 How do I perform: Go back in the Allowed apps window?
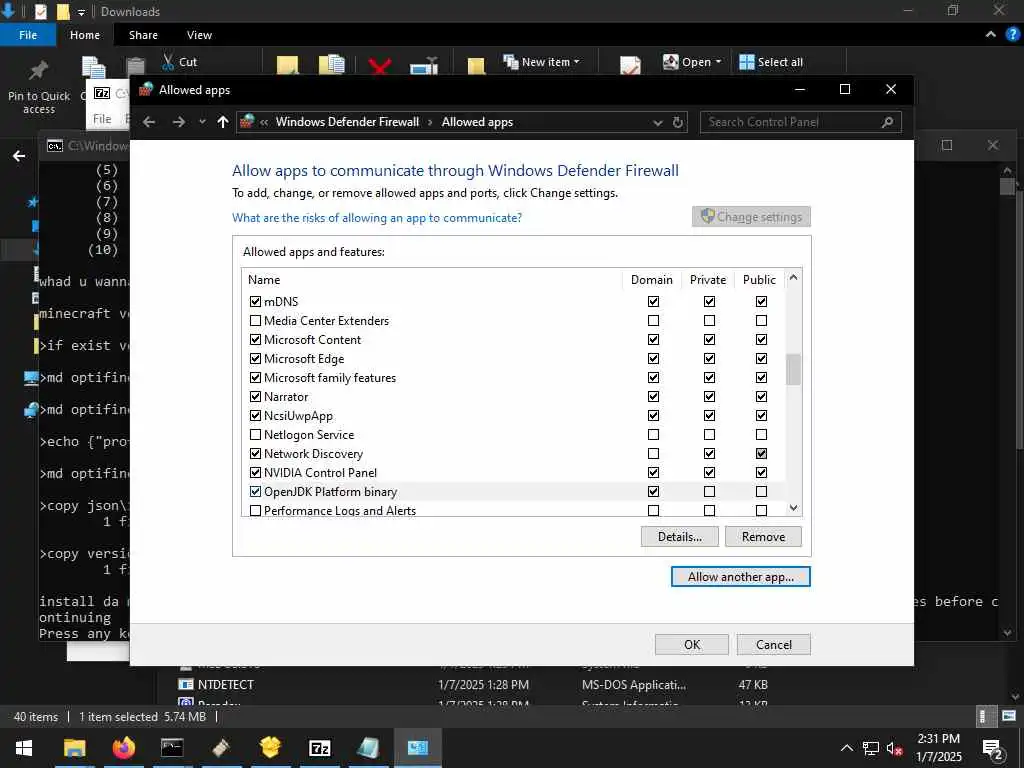pos(149,122)
